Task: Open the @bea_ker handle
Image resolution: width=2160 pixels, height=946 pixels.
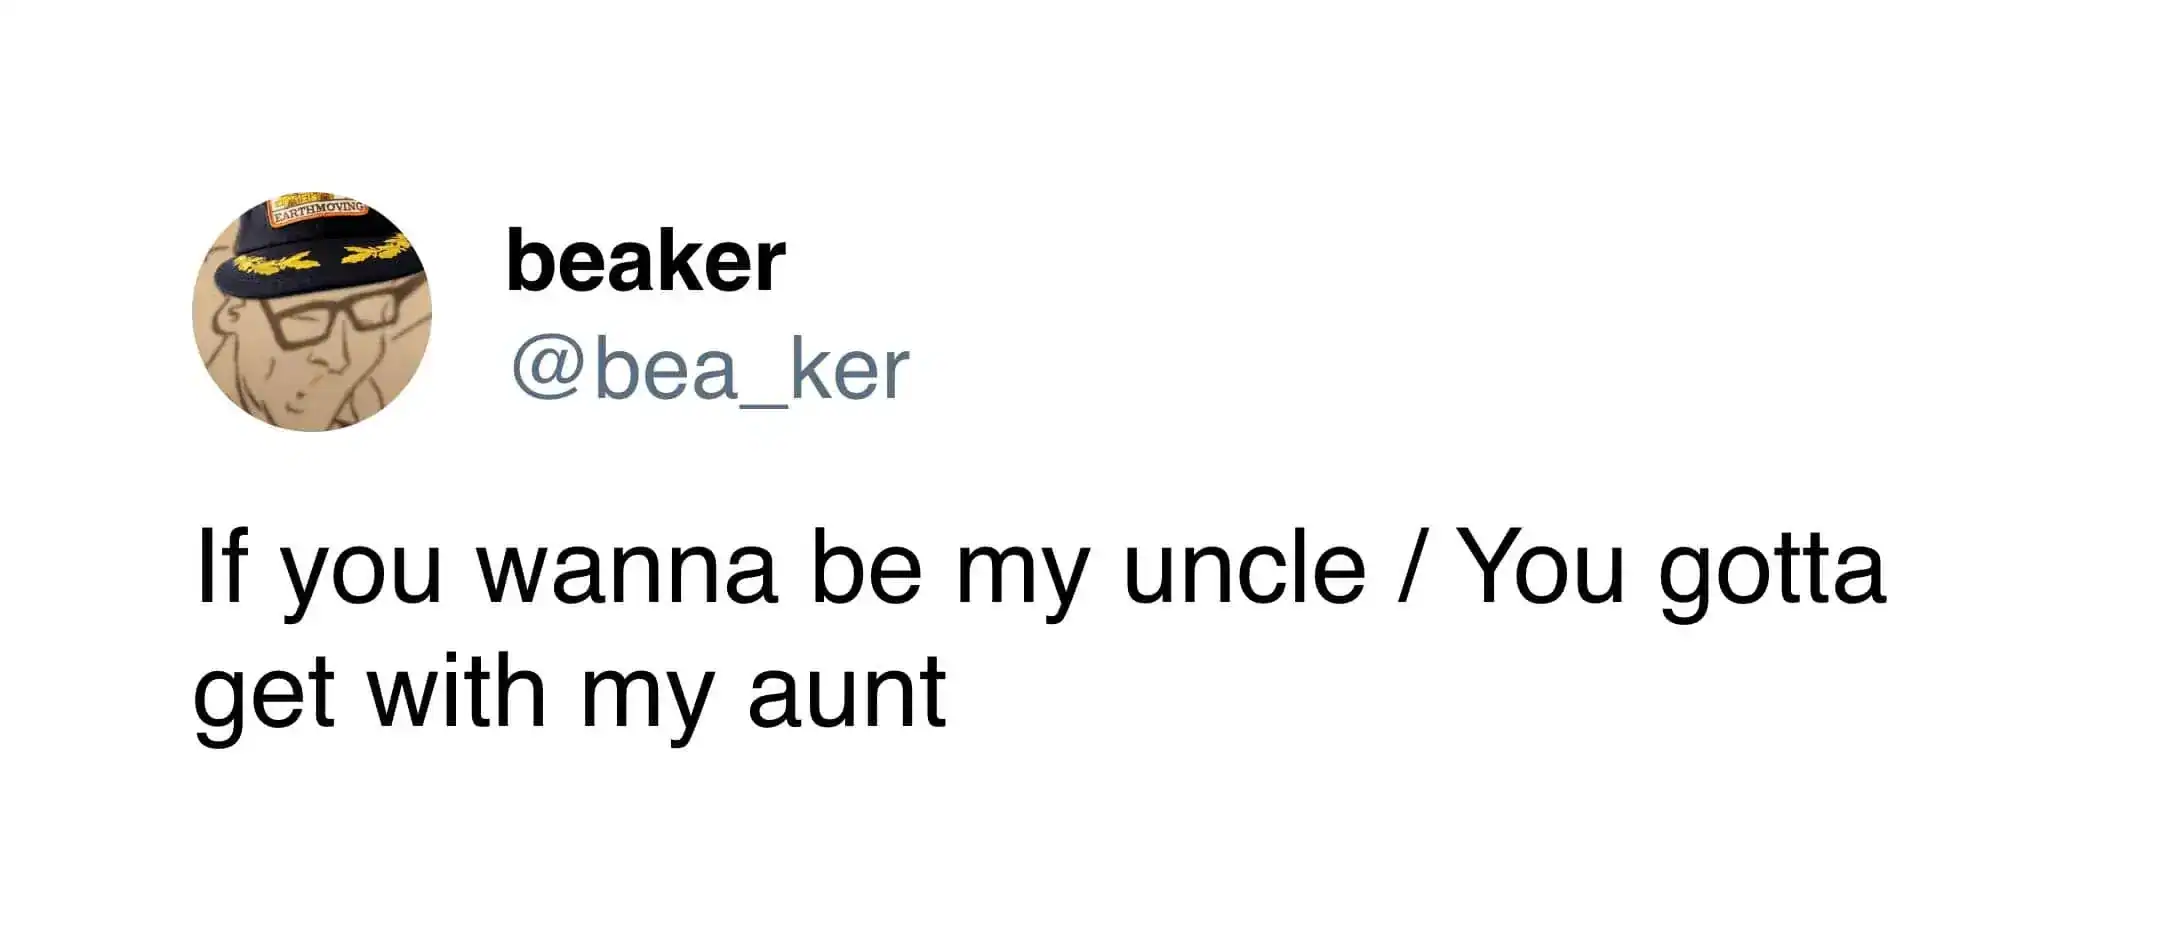Action: coord(710,369)
